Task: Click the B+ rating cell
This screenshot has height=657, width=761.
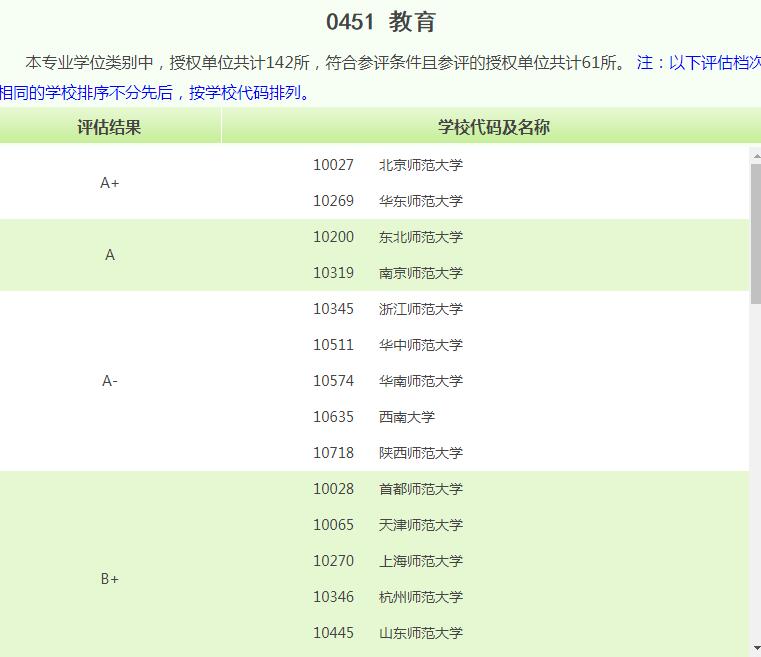Action: pos(110,579)
